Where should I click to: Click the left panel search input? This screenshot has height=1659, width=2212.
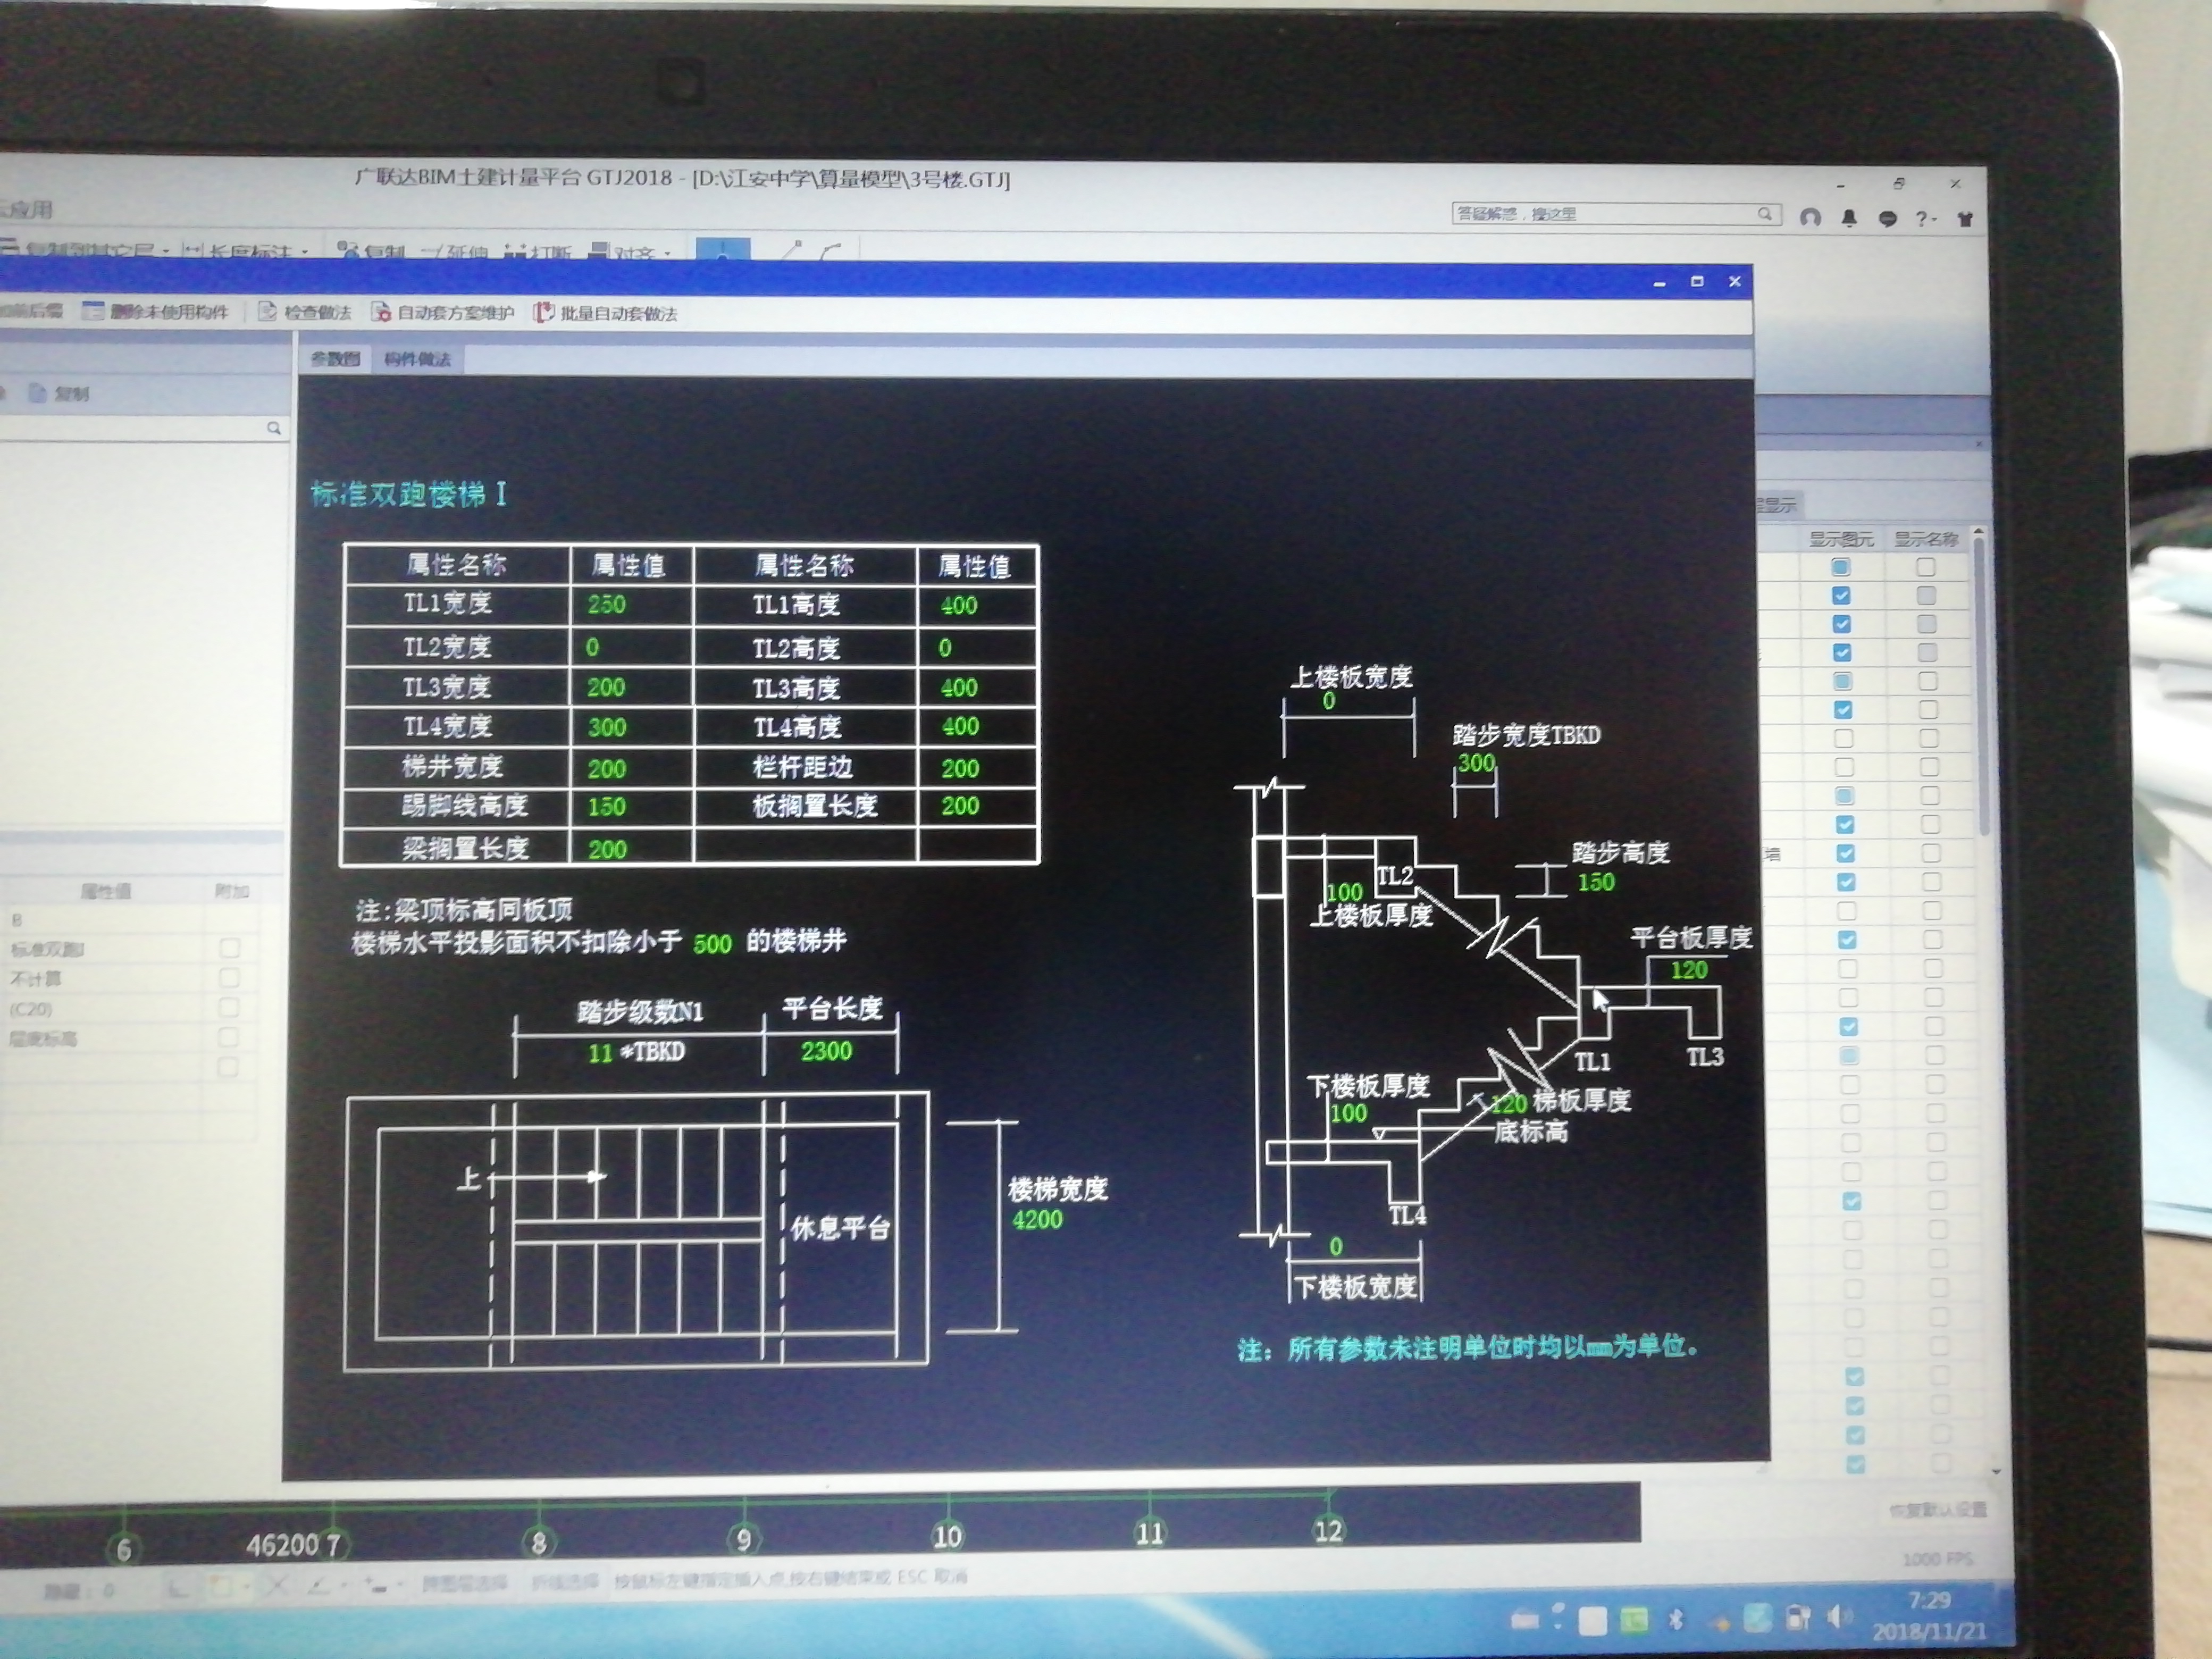coord(132,428)
